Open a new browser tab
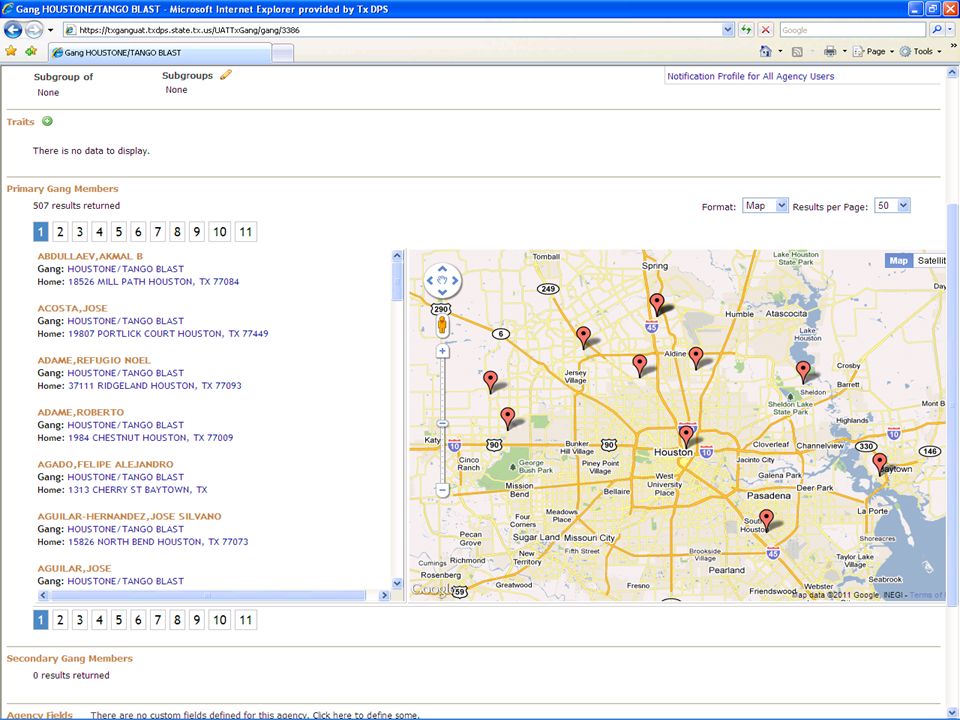The image size is (960, 720). (x=282, y=53)
